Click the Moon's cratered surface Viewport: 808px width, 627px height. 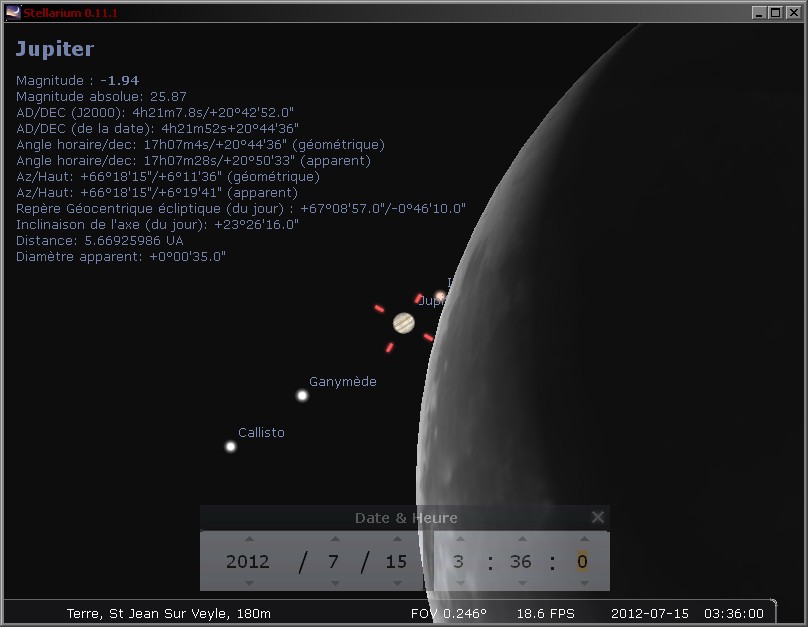coord(600,300)
